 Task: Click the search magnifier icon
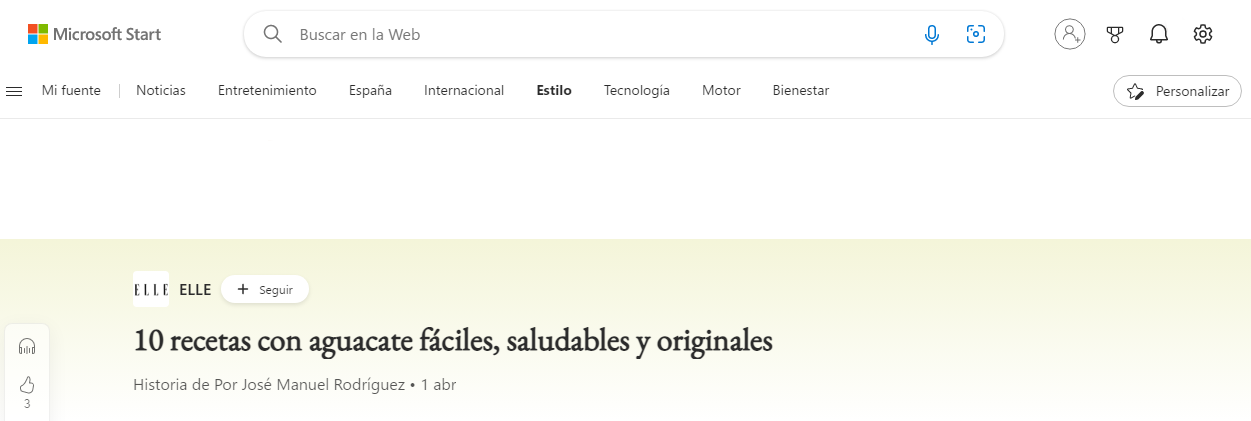click(272, 34)
